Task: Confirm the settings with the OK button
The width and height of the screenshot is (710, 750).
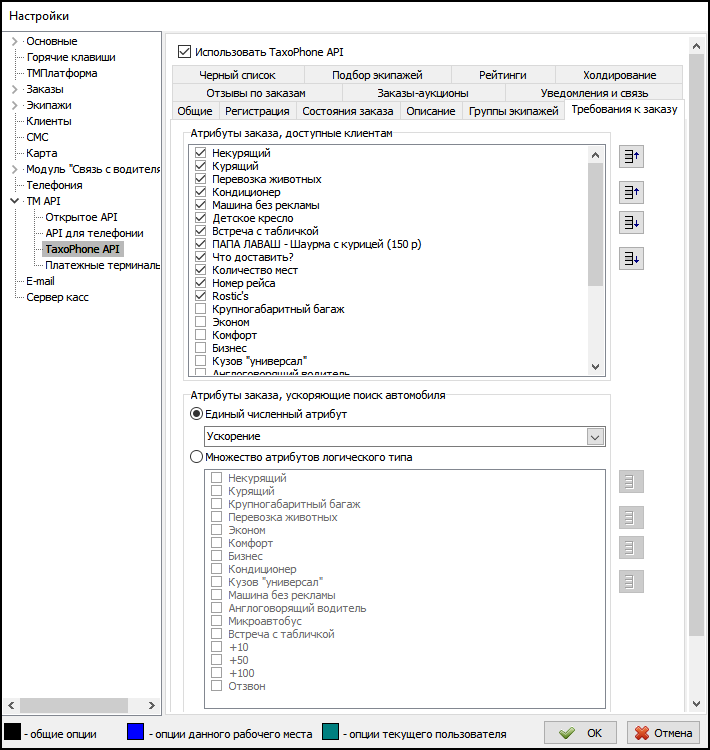Action: click(582, 733)
